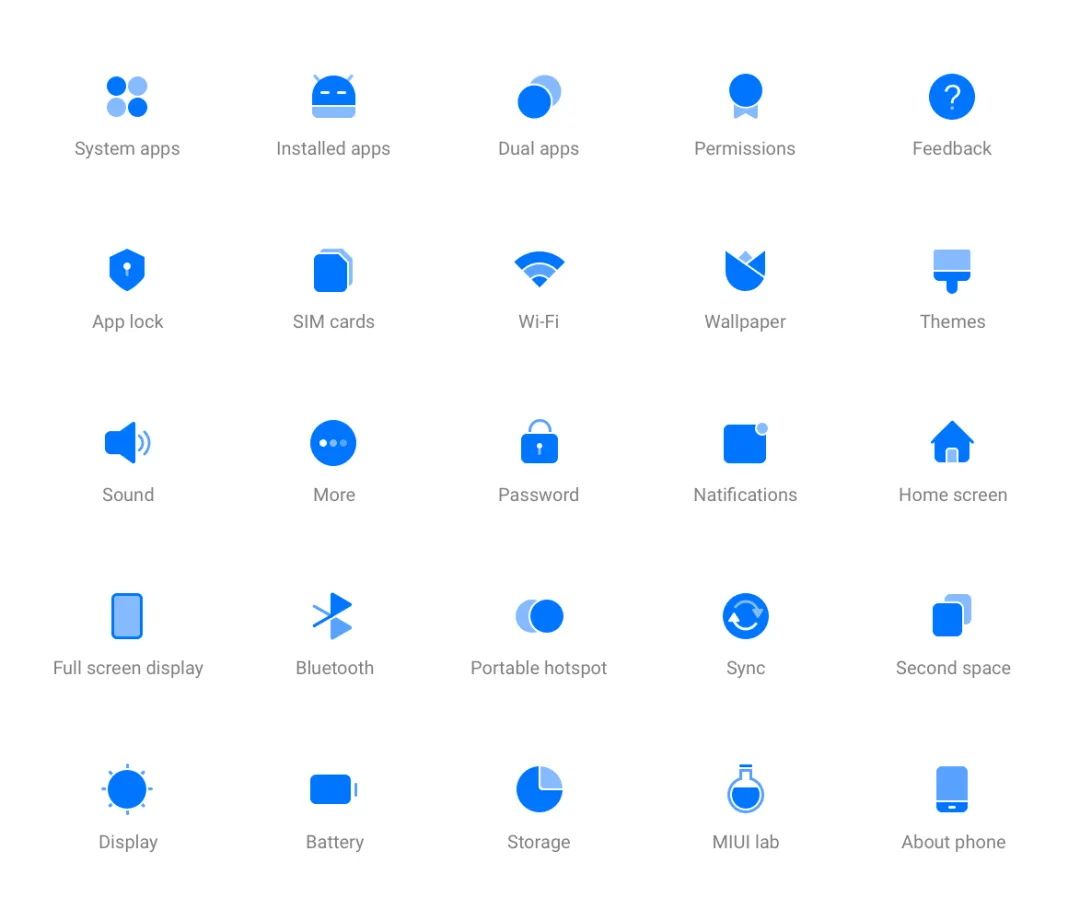
Task: Click the Sound speaker icon
Action: tap(127, 442)
